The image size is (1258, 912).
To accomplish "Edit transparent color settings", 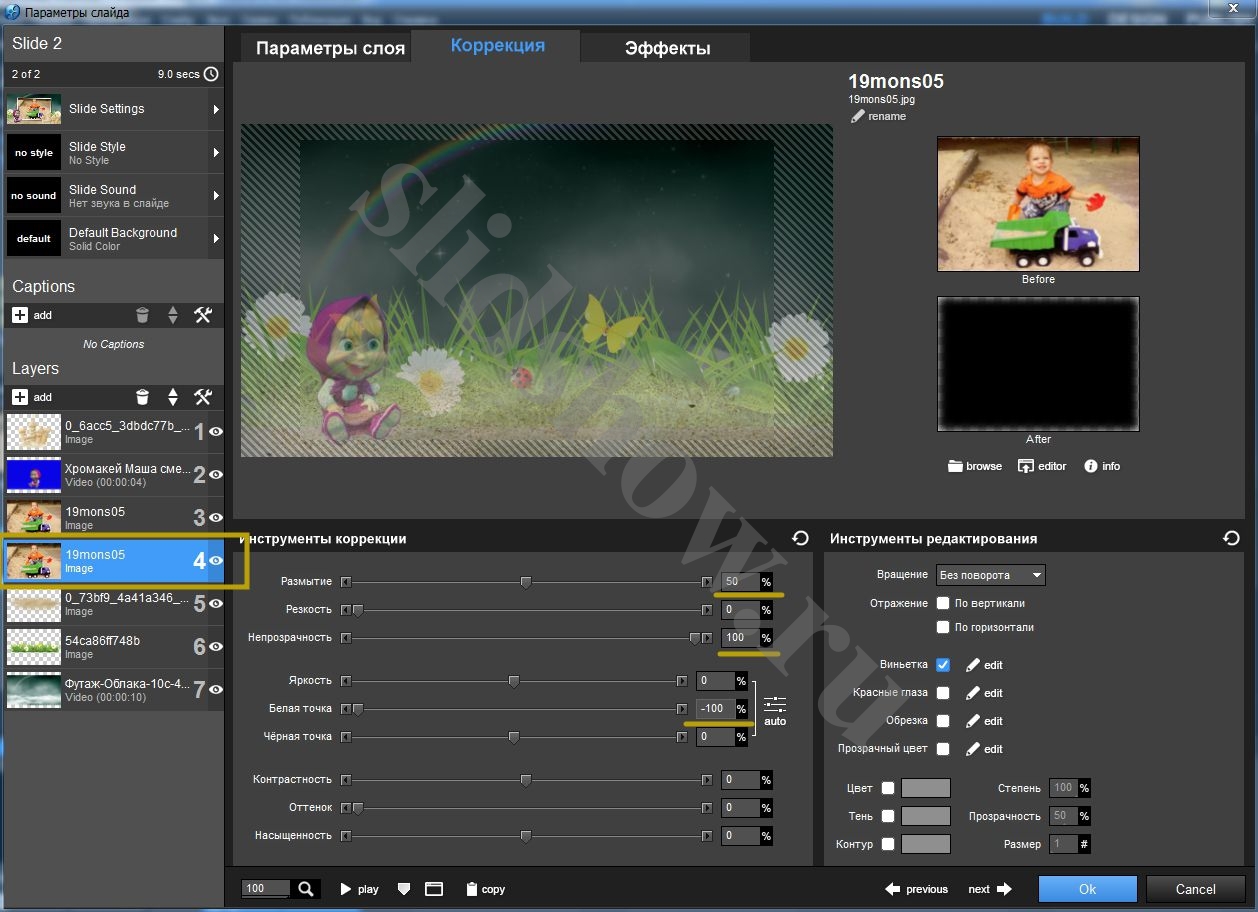I will coord(984,749).
